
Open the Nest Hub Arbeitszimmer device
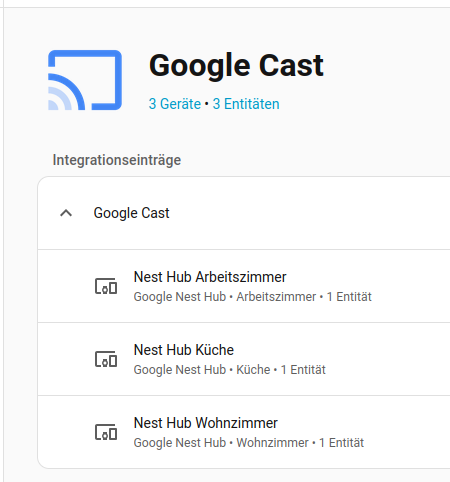(x=210, y=277)
